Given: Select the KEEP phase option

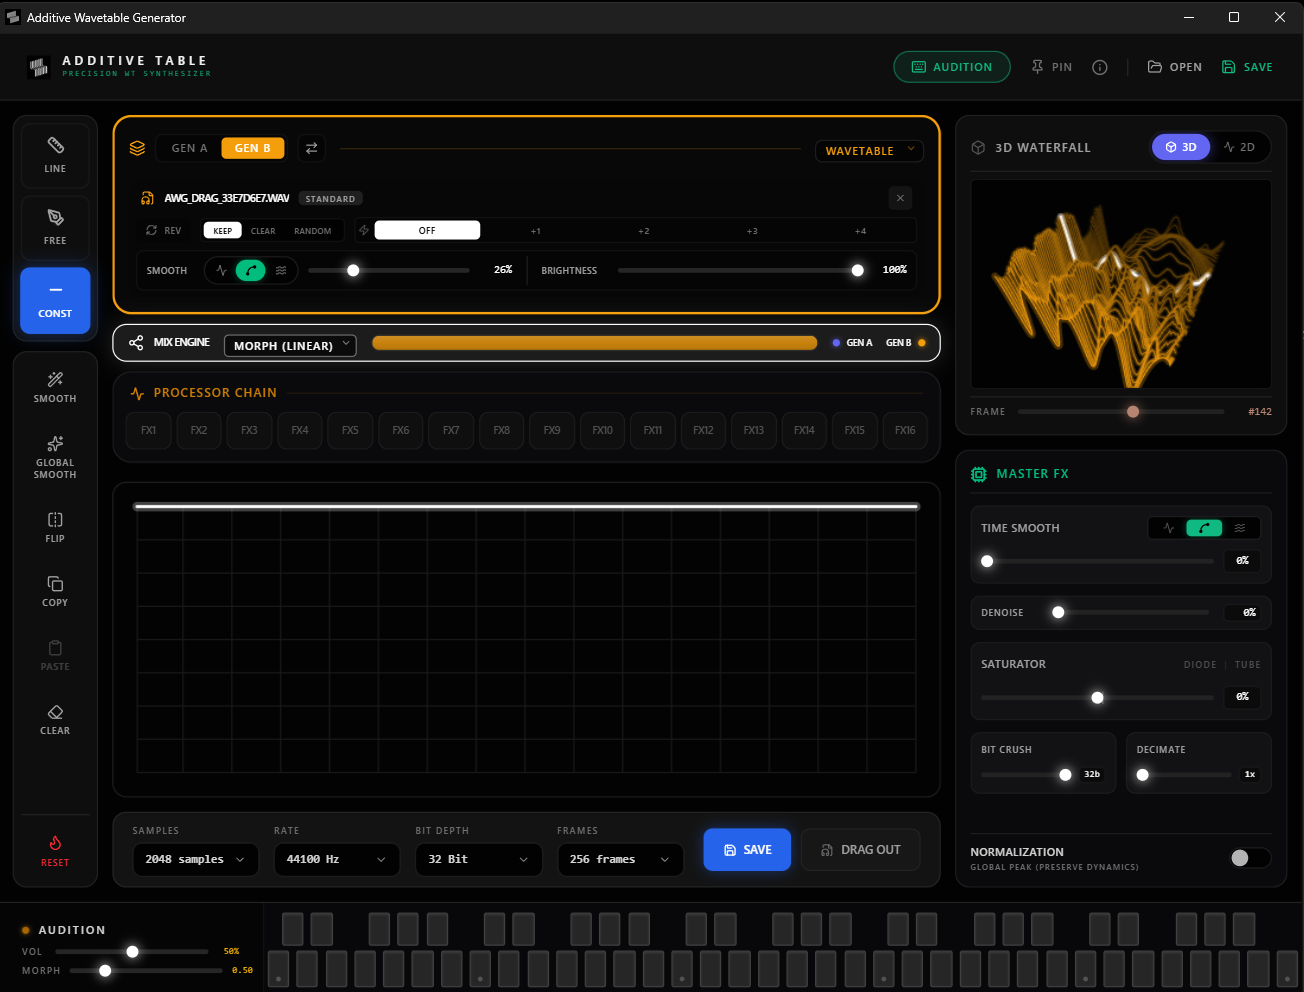Looking at the screenshot, I should click(x=223, y=230).
